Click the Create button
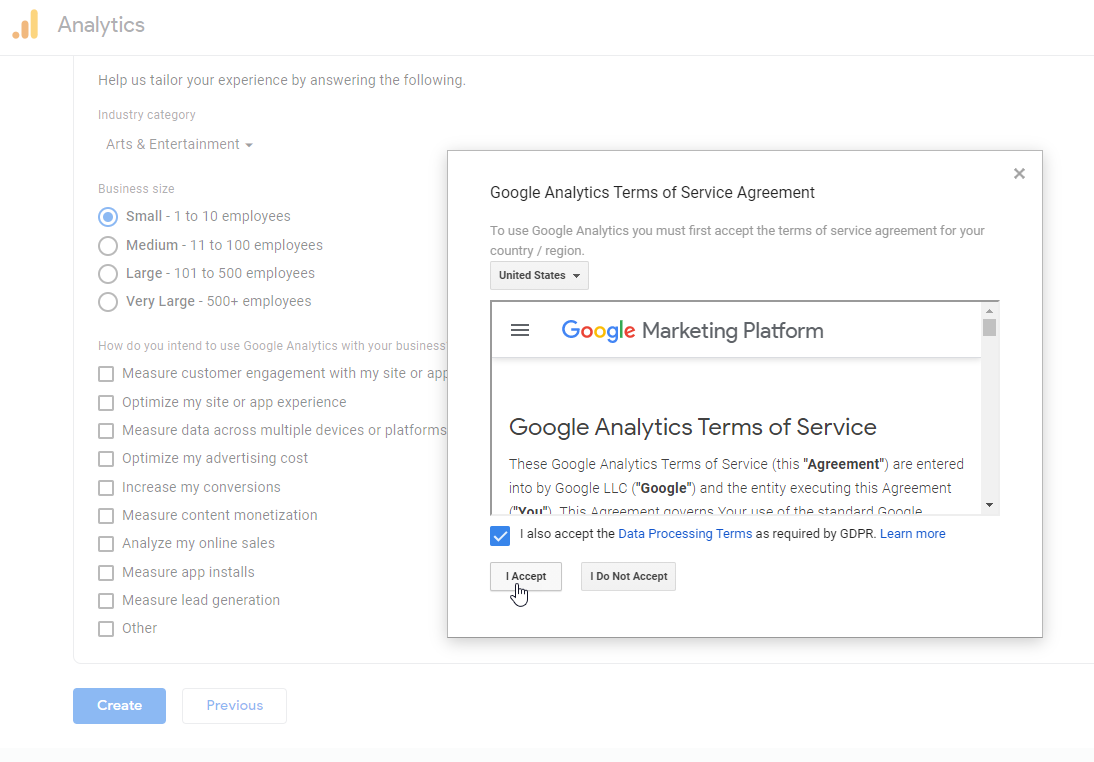1094x762 pixels. (119, 705)
